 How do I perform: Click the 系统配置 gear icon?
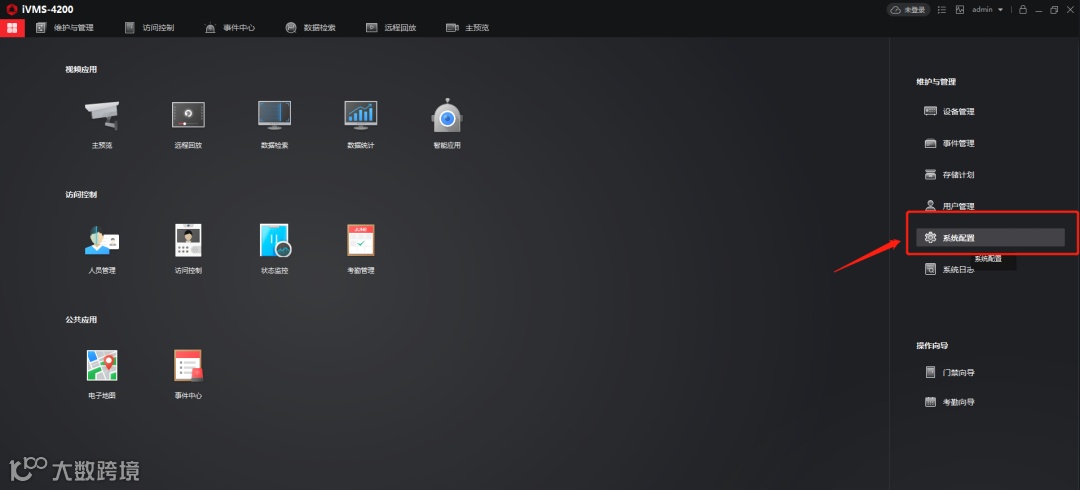pos(931,238)
